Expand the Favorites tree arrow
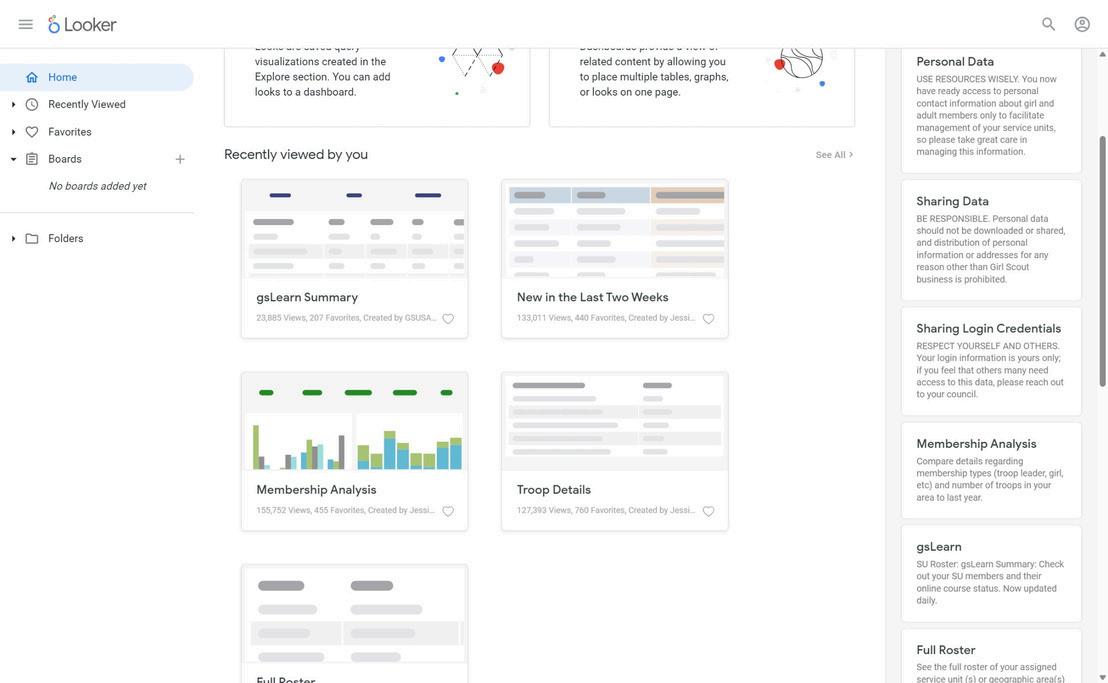The image size is (1108, 683). pos(13,132)
